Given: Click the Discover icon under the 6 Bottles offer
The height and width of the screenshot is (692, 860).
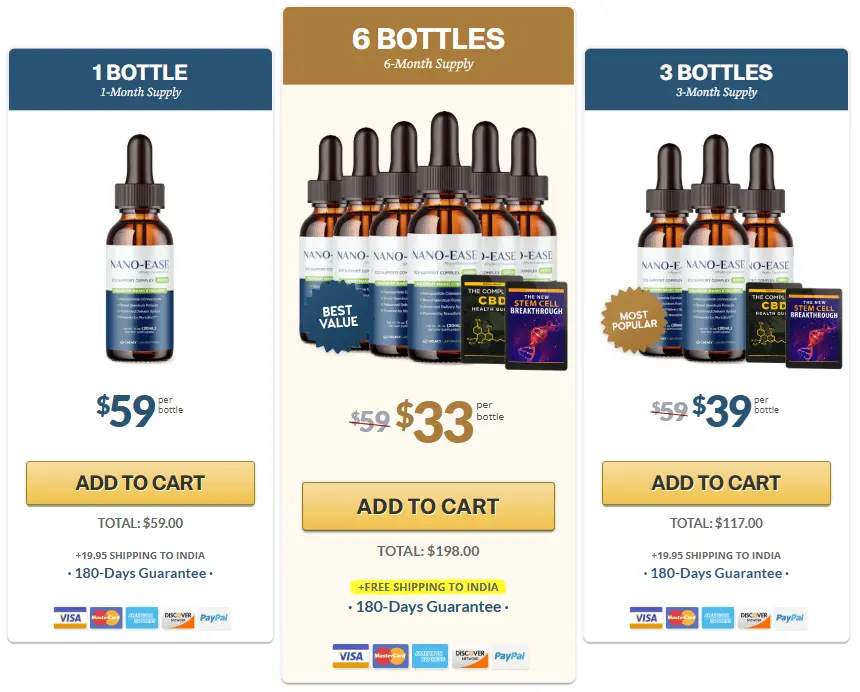Looking at the screenshot, I should click(x=470, y=656).
